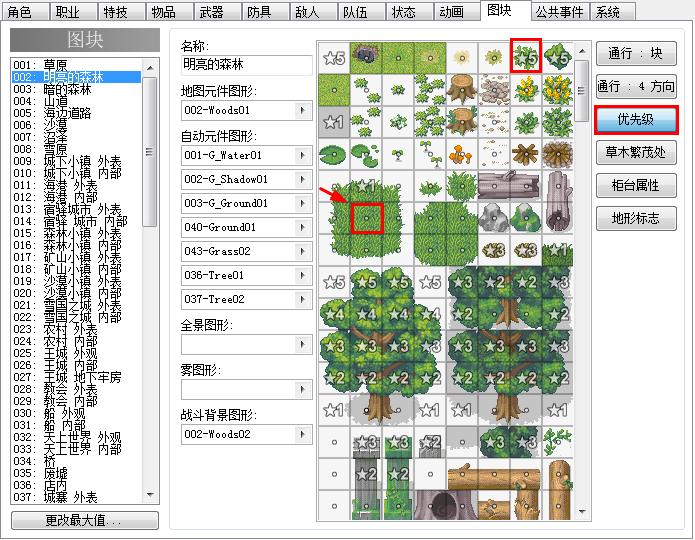
Task: Click the mossy rock tile
Action: click(526, 218)
